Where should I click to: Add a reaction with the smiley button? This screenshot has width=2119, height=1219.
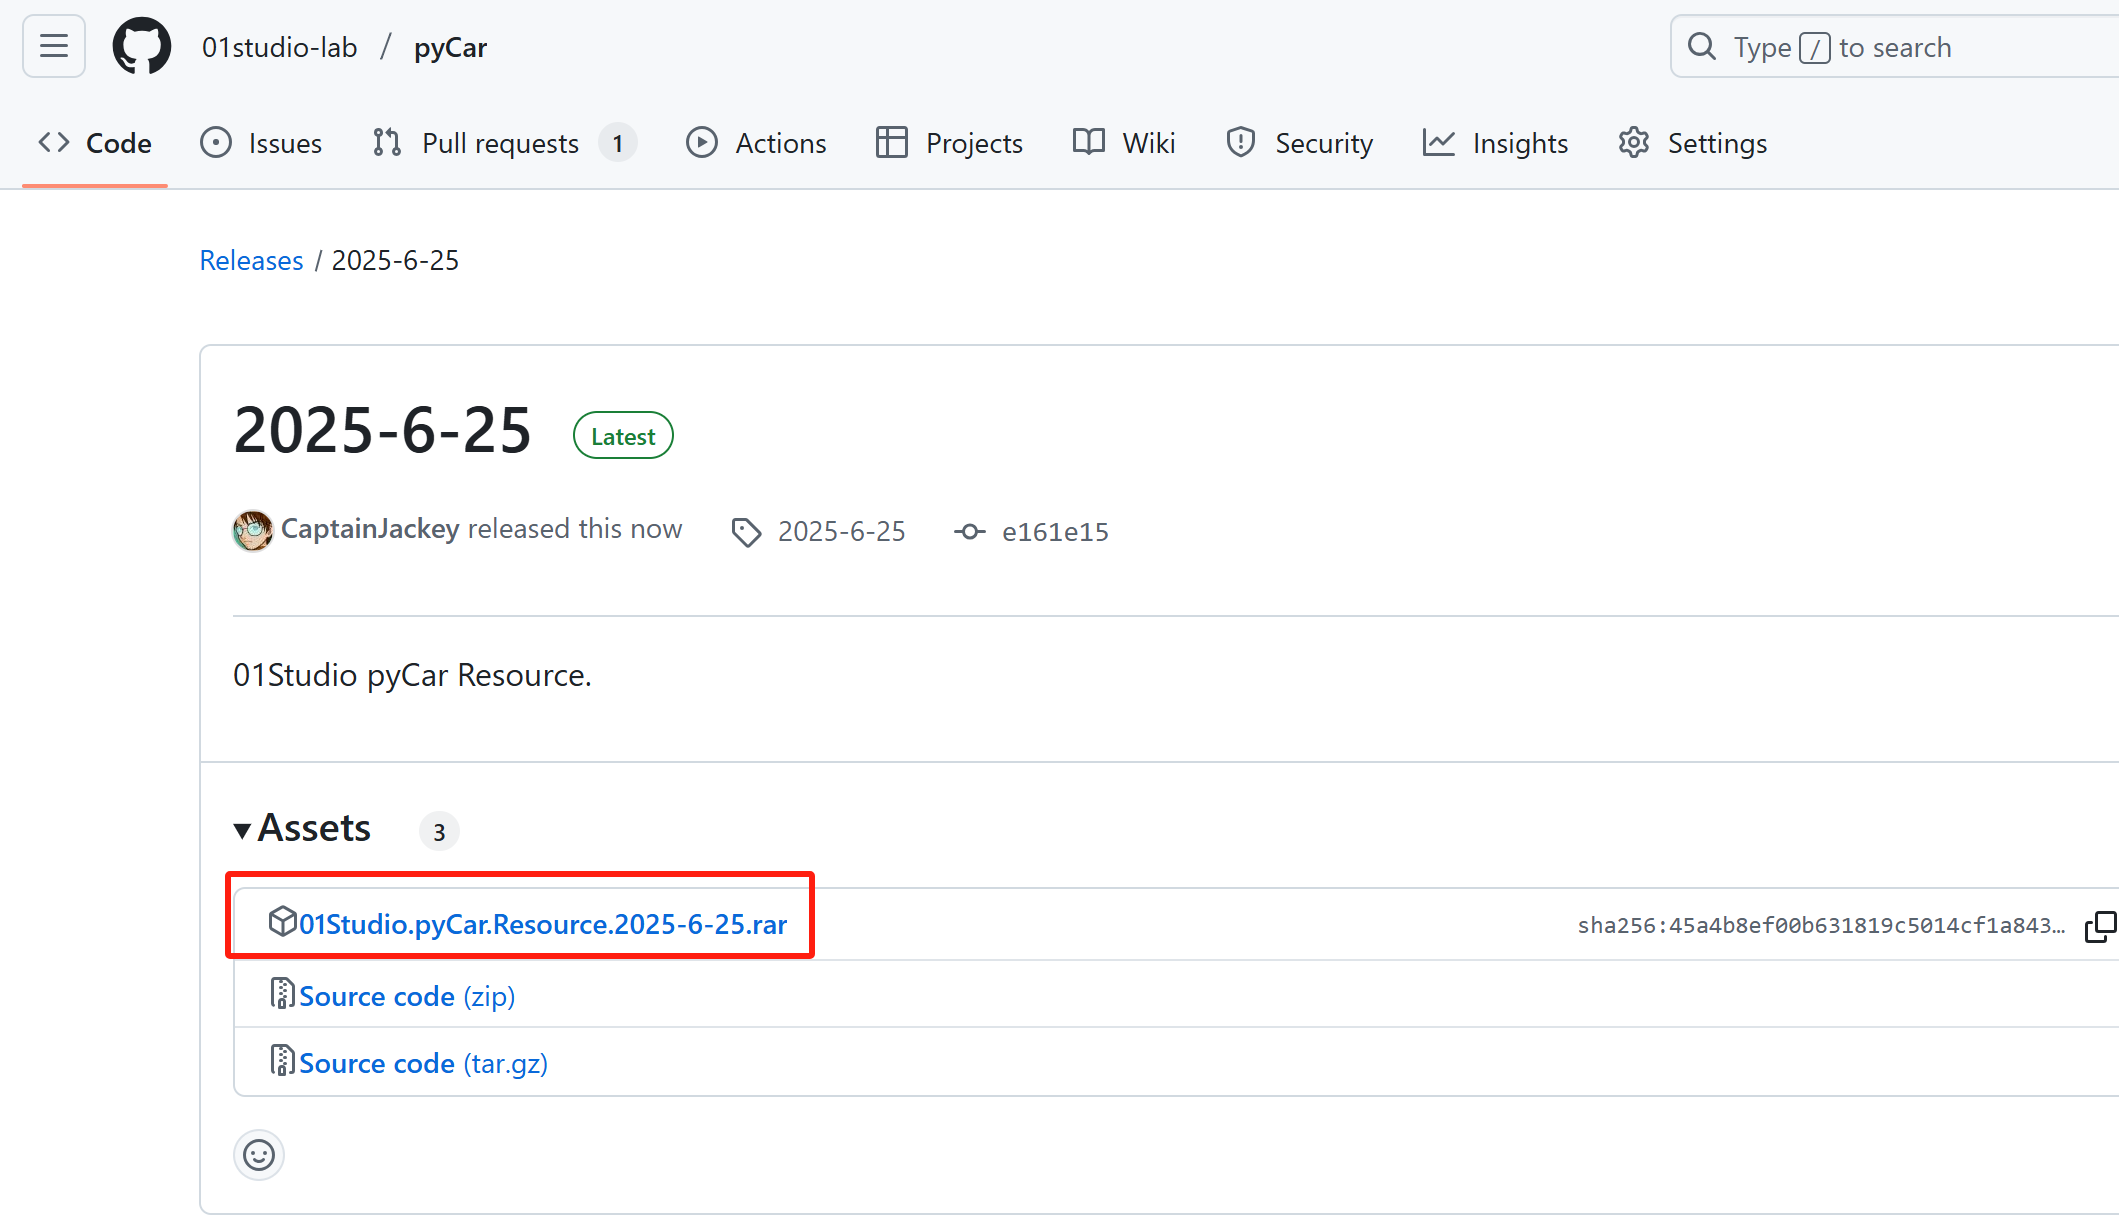pos(259,1155)
